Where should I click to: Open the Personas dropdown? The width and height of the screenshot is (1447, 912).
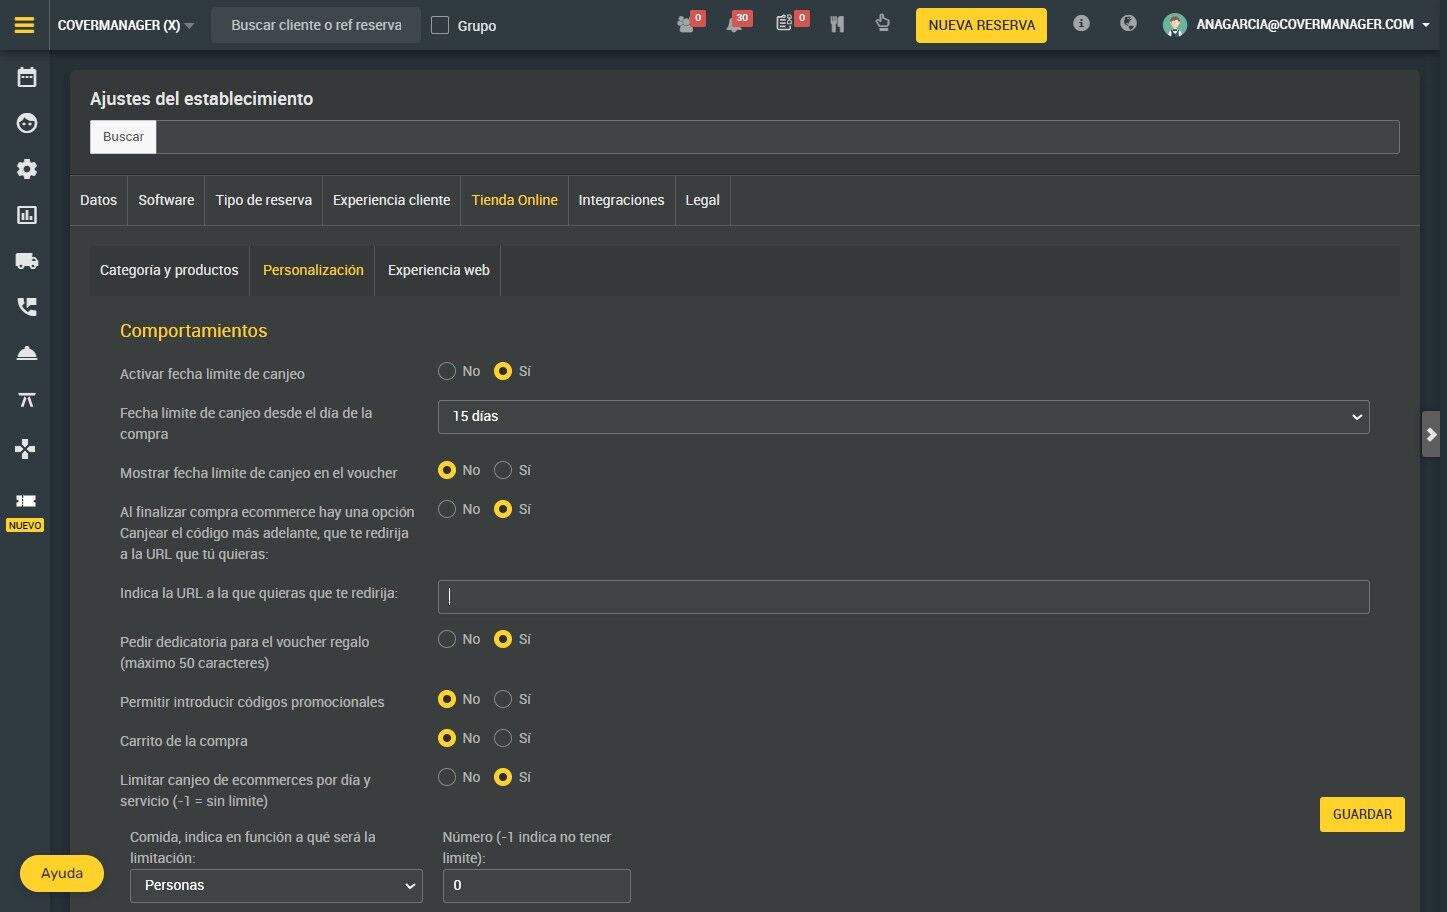(x=276, y=886)
